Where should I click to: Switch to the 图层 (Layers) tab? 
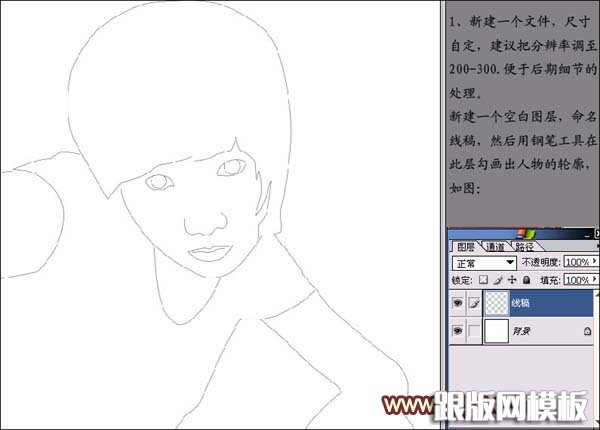point(465,246)
